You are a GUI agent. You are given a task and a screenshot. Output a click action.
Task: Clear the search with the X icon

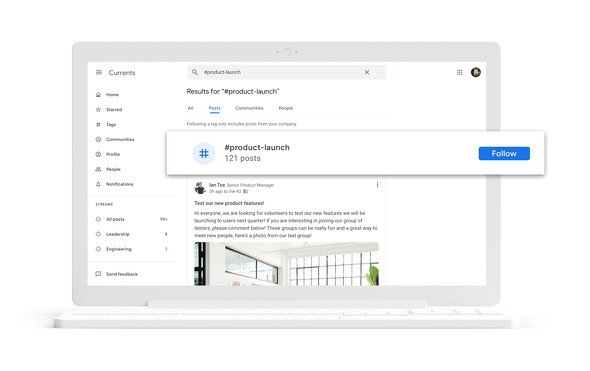click(367, 72)
